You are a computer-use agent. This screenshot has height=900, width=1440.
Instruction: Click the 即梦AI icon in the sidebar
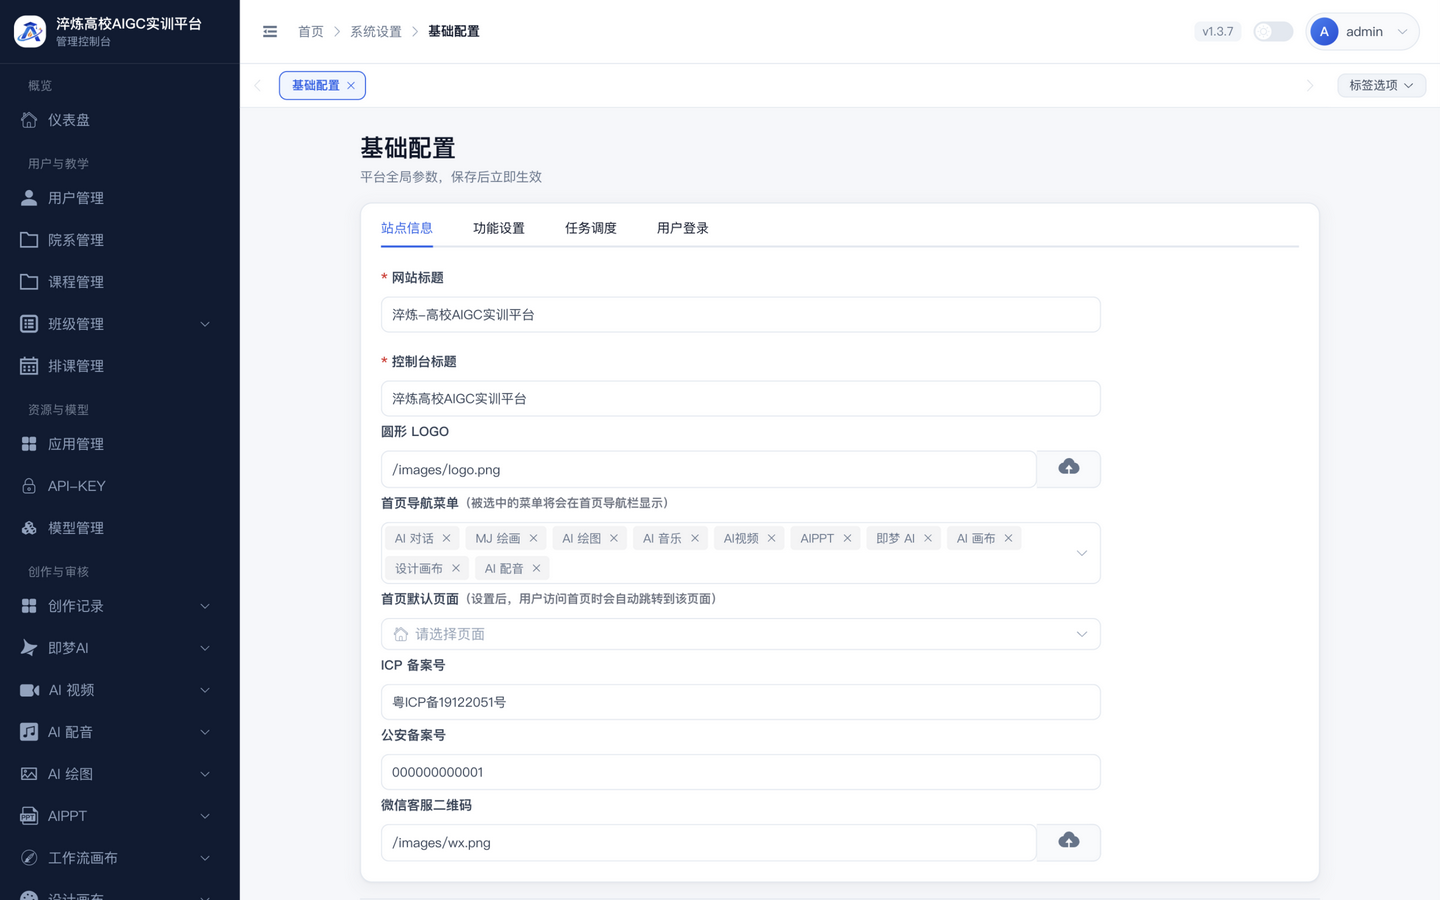(x=29, y=648)
